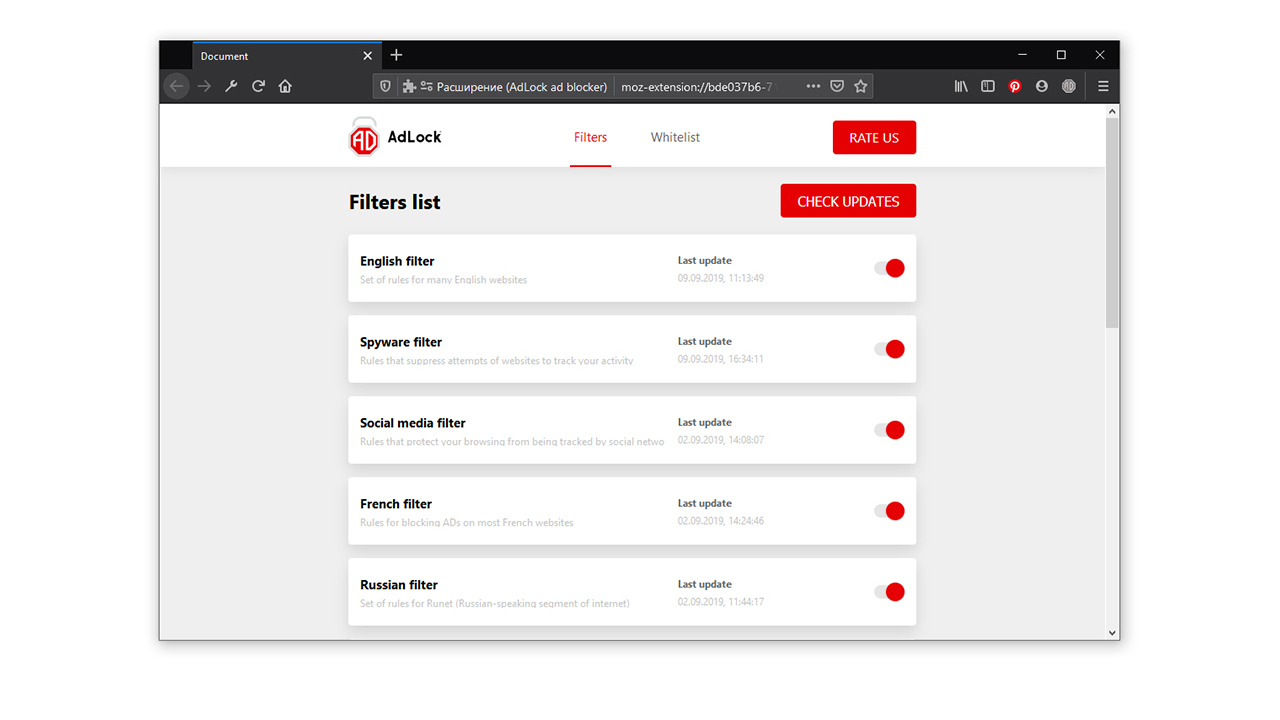The image size is (1280, 720).
Task: Click the Social media filter description text
Action: (x=512, y=441)
